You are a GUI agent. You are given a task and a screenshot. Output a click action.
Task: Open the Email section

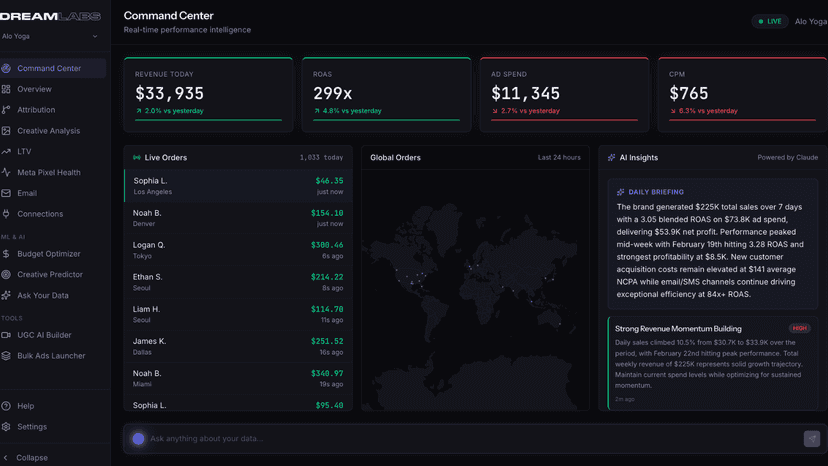[53, 193]
